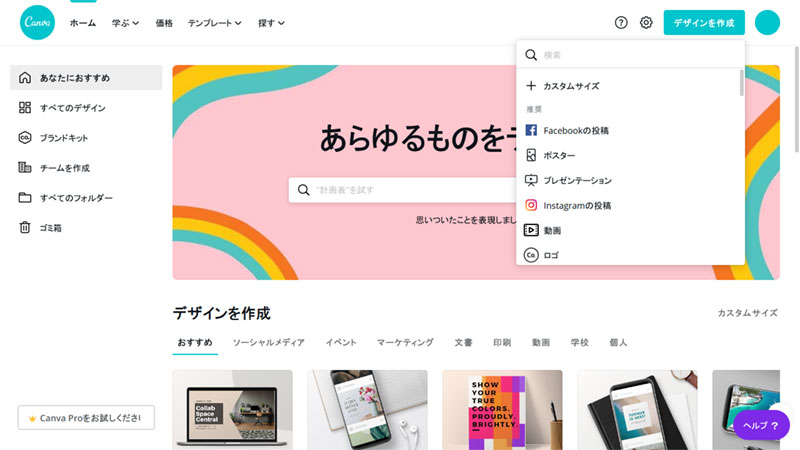Switch to the ソーシャルメディア tab
800x450 pixels.
click(268, 342)
